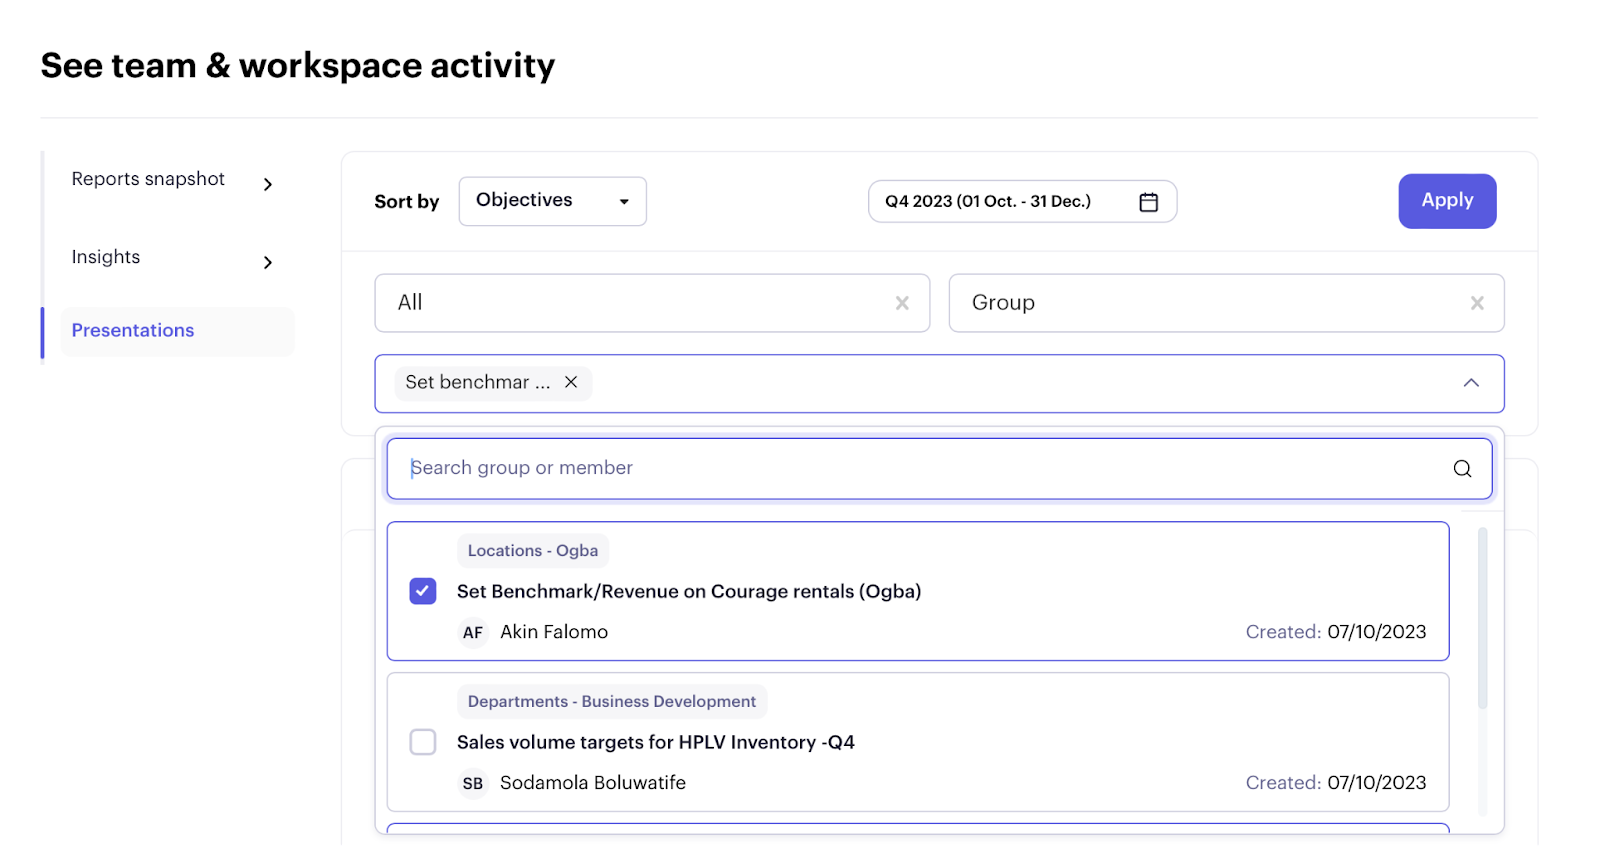Click the SB avatar for Sodamola Boluwatife

pyautogui.click(x=473, y=784)
